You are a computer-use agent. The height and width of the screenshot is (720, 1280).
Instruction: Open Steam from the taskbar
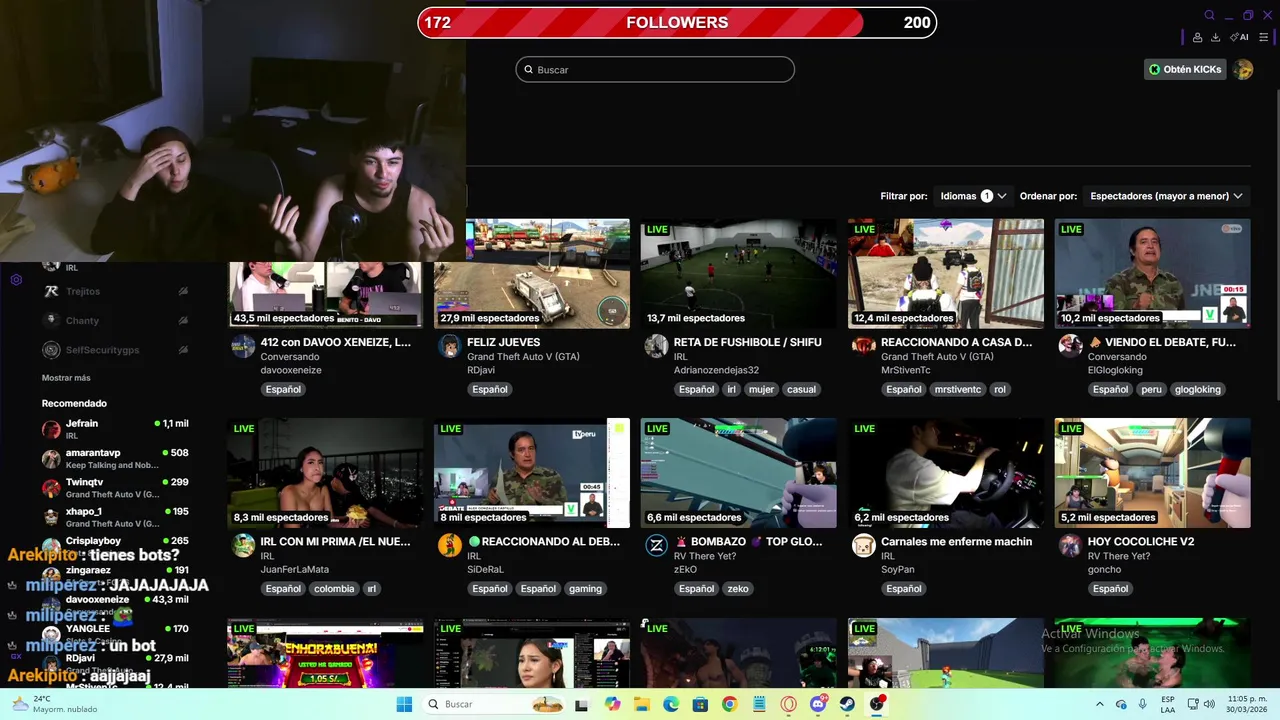(848, 704)
